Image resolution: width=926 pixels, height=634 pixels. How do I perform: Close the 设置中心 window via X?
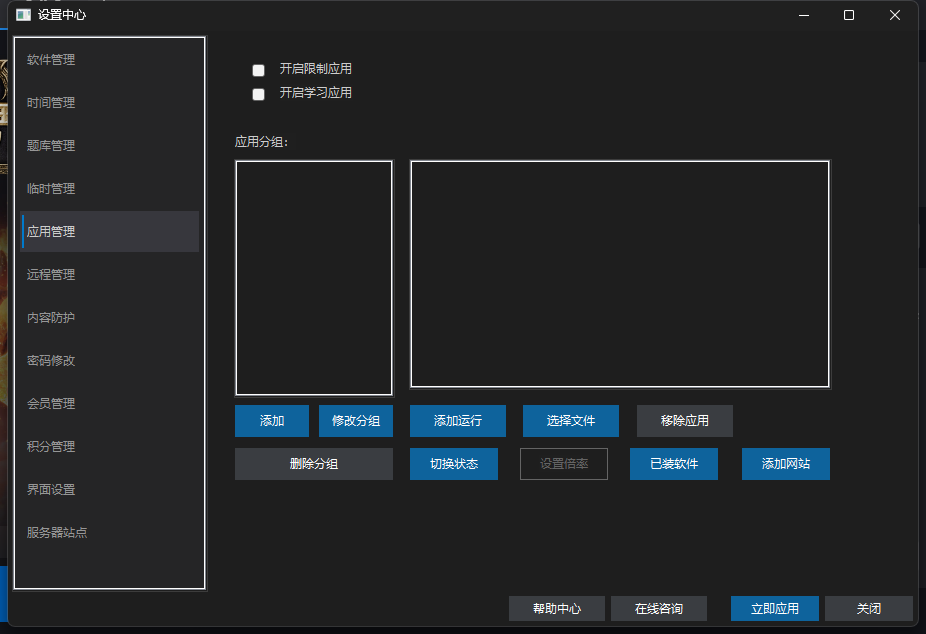(895, 15)
